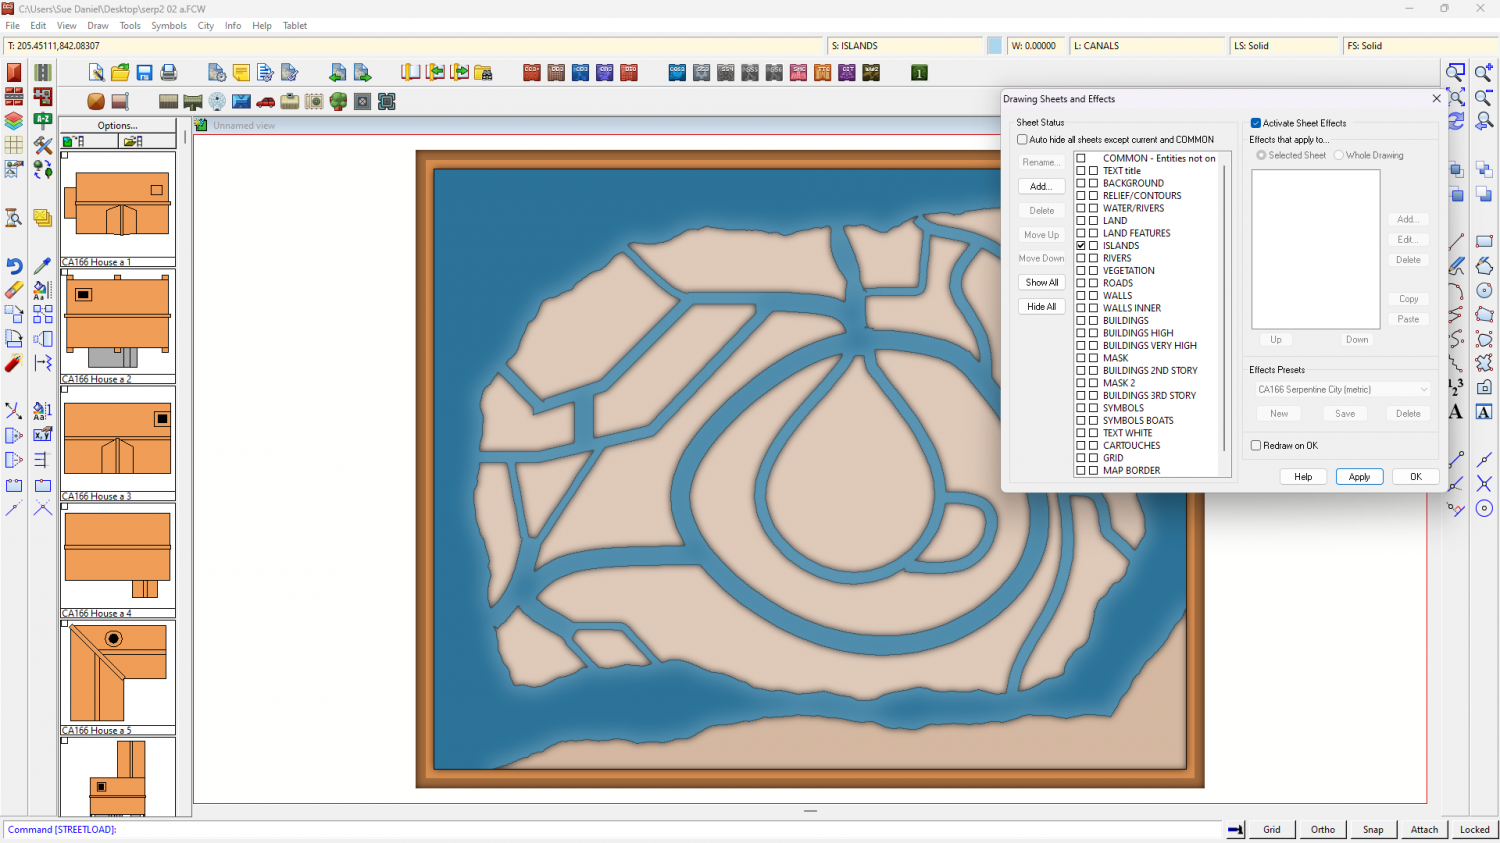
Task: Click the orange terrain fill icon
Action: coord(96,101)
